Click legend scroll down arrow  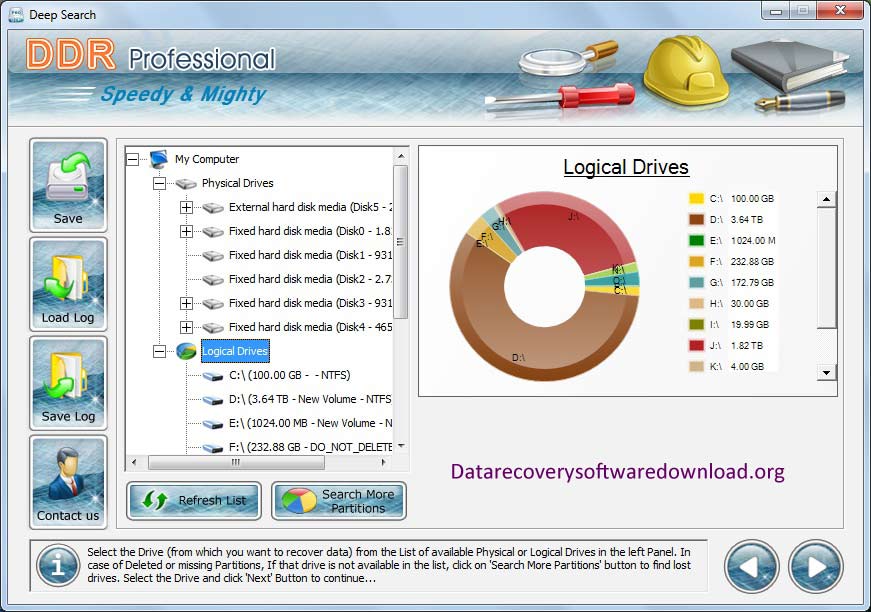click(x=827, y=373)
